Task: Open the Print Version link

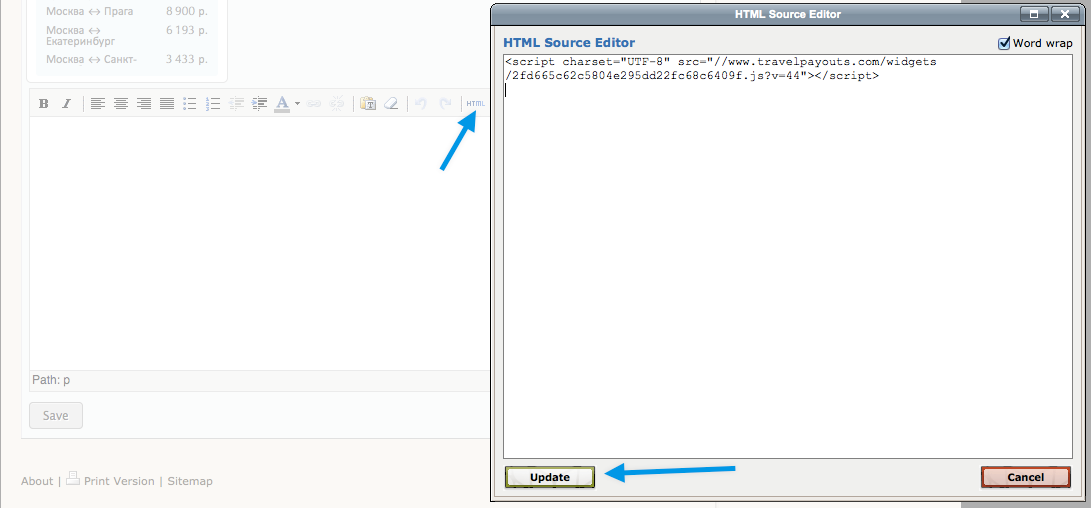Action: pos(119,481)
